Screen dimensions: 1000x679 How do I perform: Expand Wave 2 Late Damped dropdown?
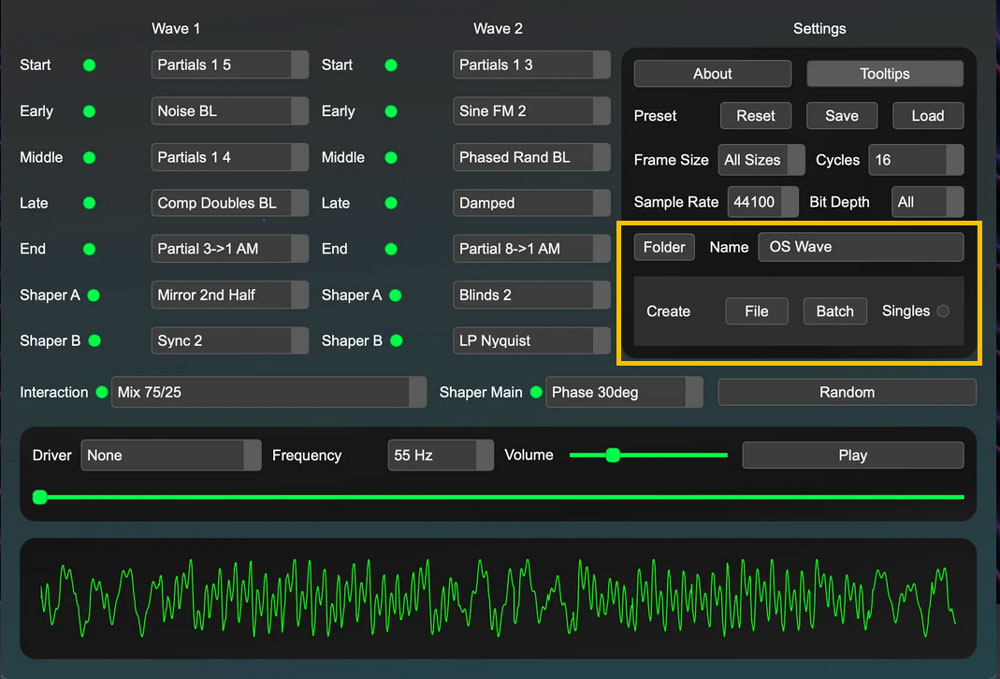(531, 203)
